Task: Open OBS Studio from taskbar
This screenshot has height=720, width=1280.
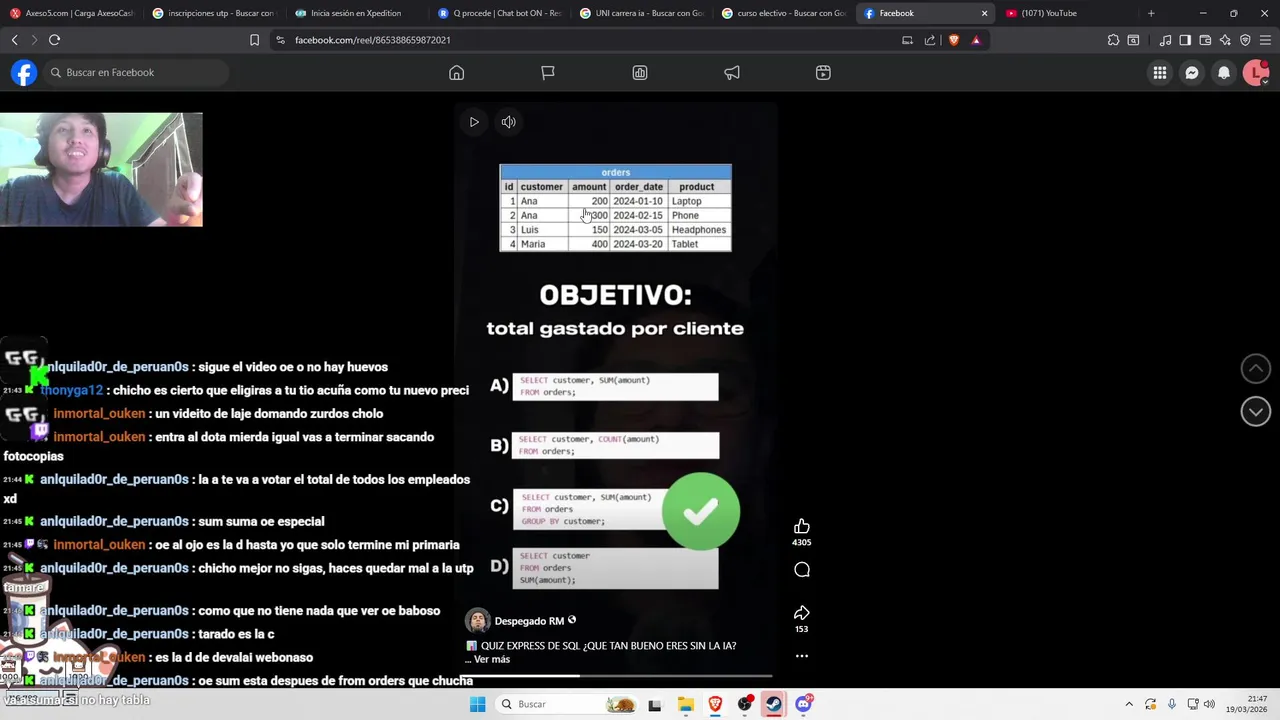Action: click(x=745, y=704)
